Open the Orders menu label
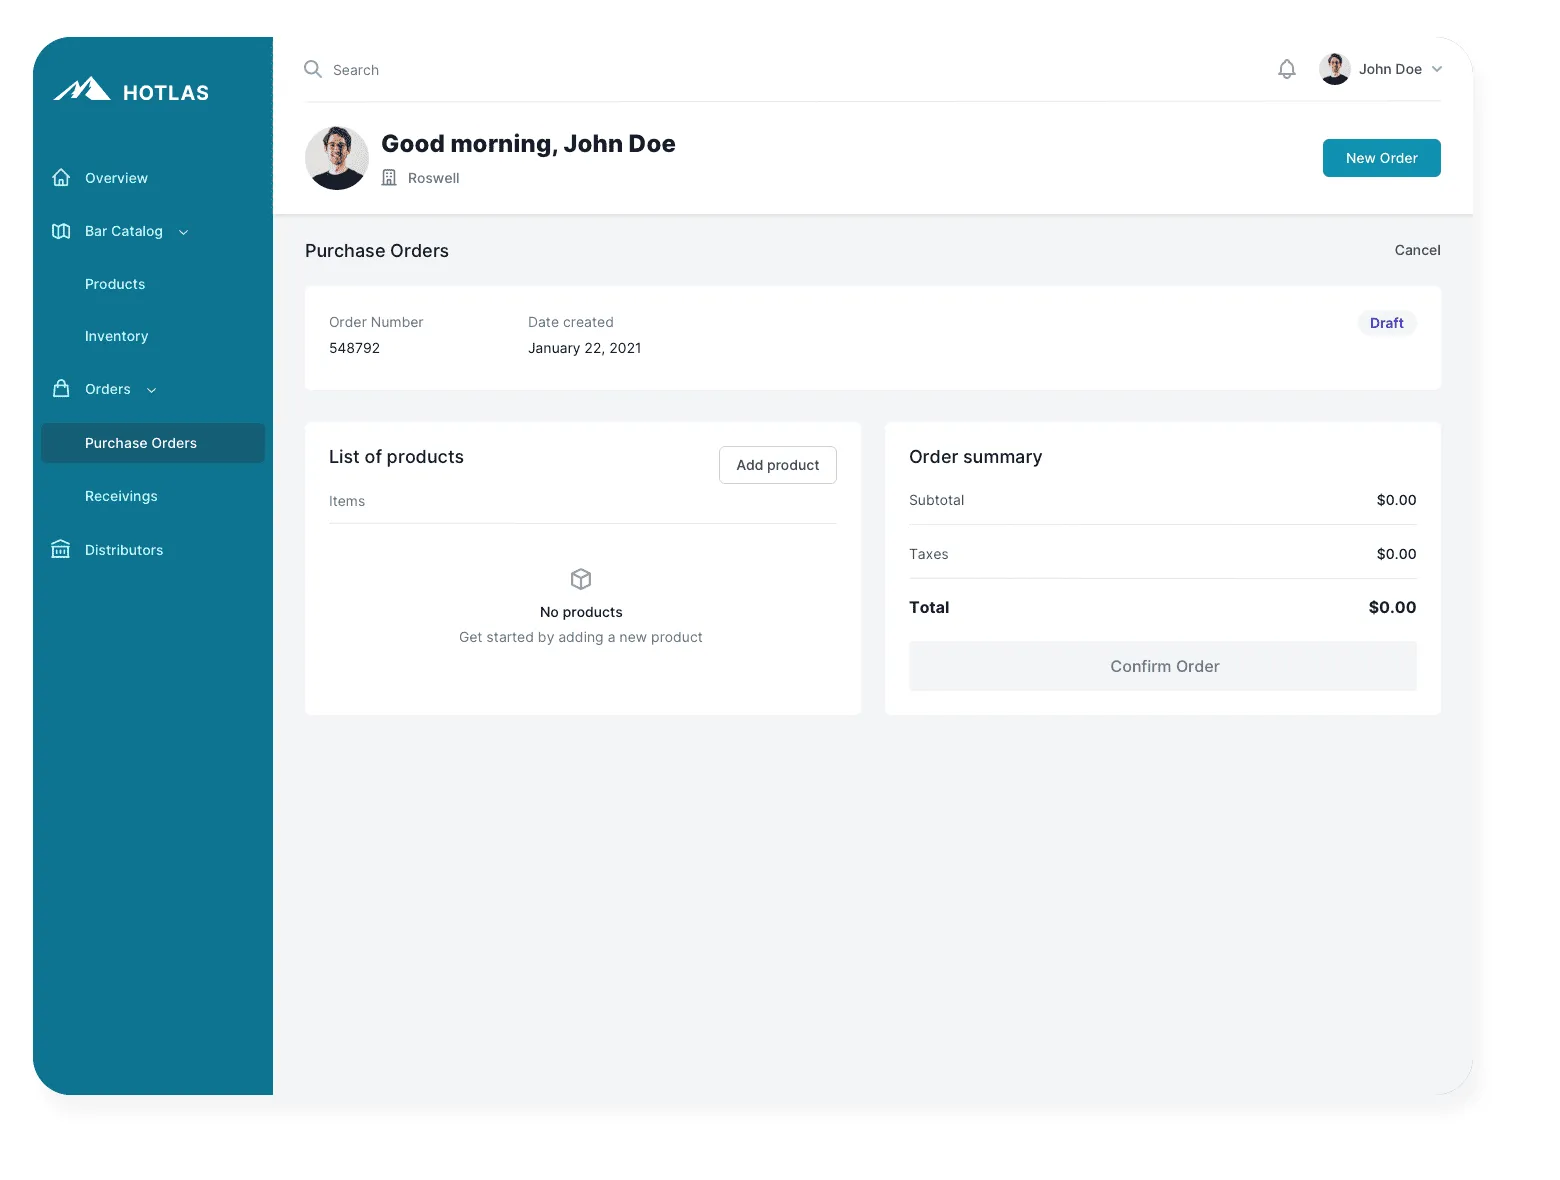 pyautogui.click(x=108, y=389)
